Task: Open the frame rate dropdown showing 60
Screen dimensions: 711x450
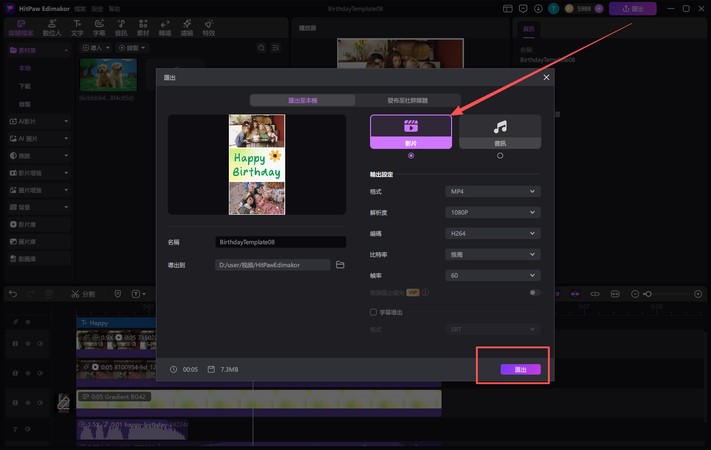Action: pos(492,274)
